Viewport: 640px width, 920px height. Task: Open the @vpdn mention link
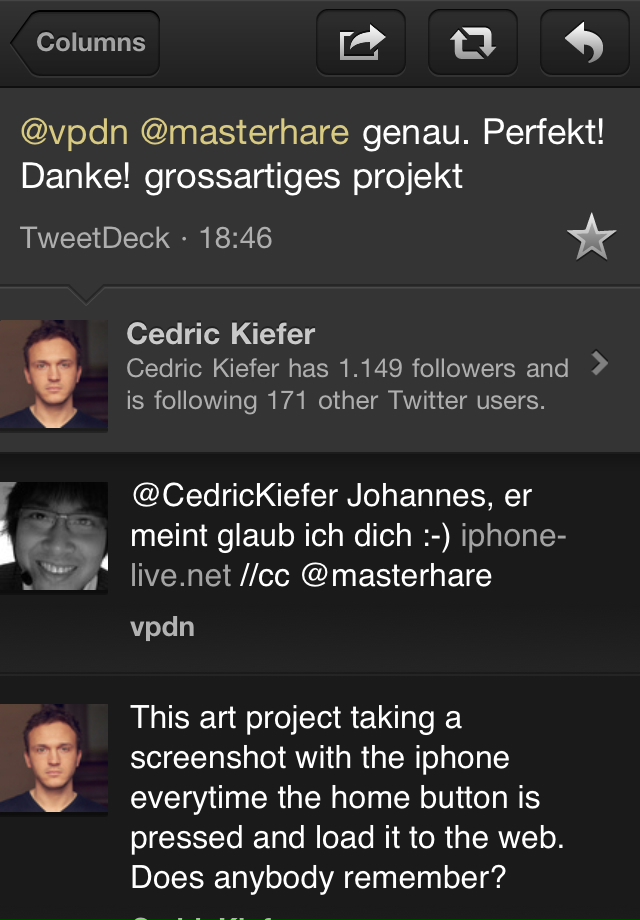pos(75,132)
